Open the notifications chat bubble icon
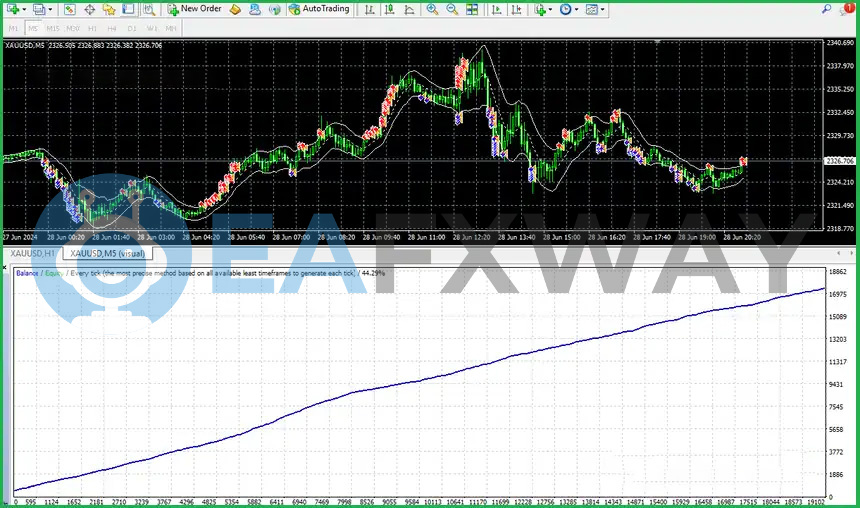This screenshot has height=508, width=860. (847, 9)
